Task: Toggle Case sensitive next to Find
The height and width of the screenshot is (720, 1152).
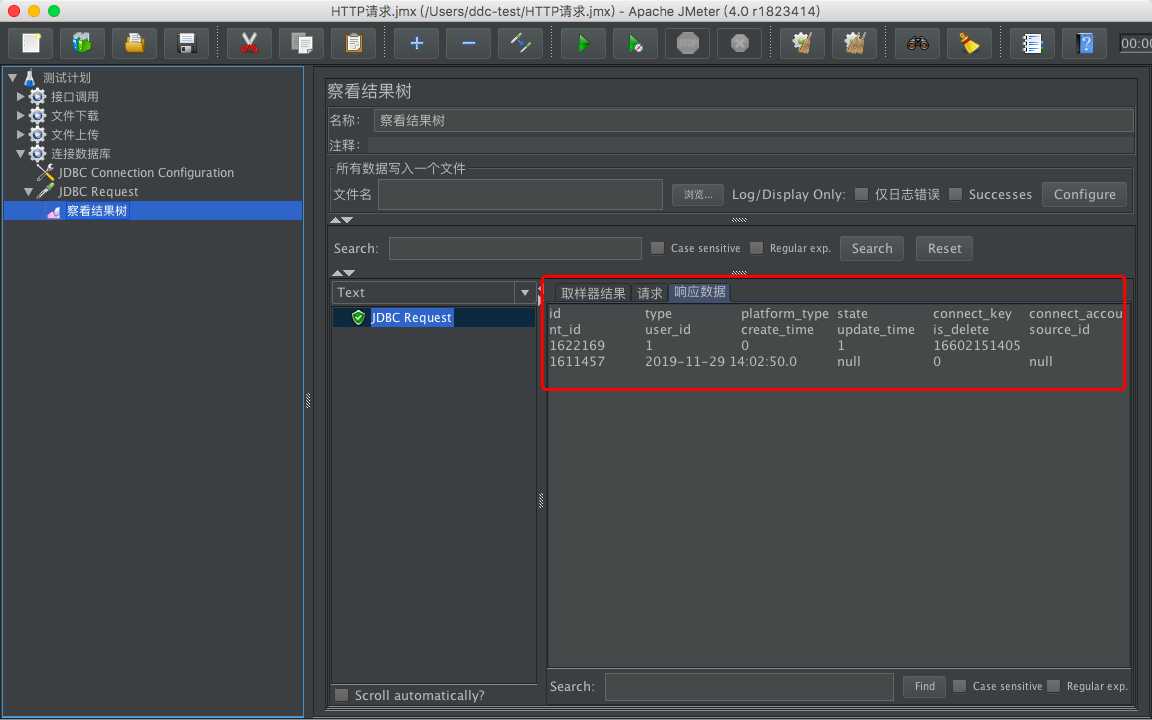Action: tap(960, 685)
